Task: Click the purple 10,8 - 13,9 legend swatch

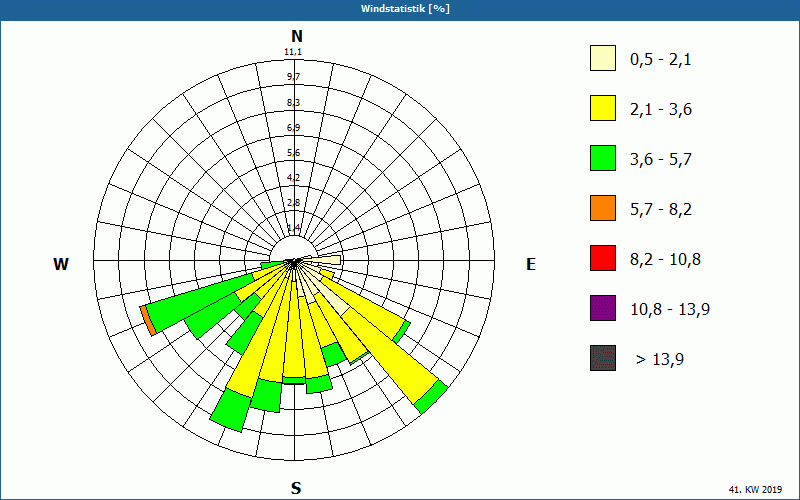Action: [x=603, y=308]
